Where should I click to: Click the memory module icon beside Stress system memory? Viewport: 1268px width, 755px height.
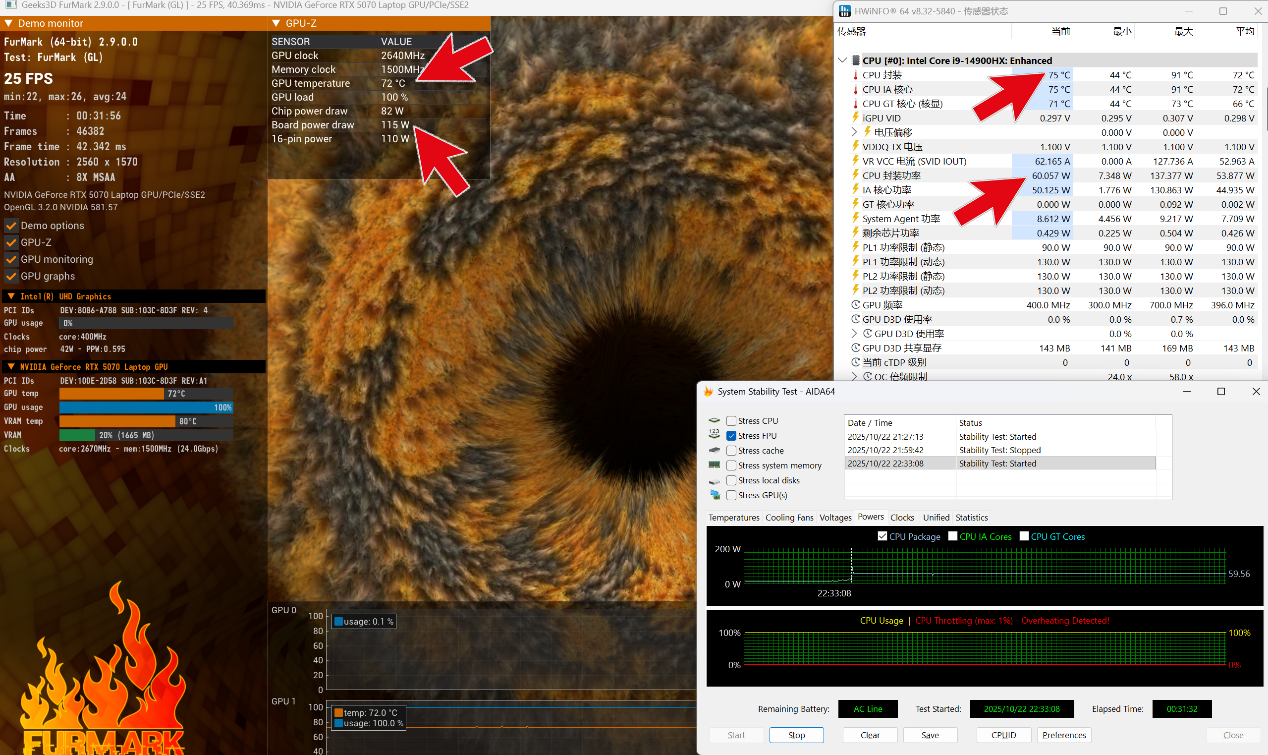(714, 465)
